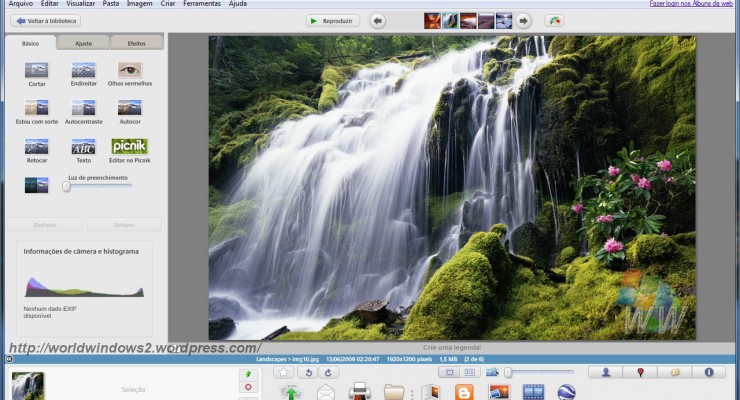Click the Voltar à biblioteca button
Viewport: 740px width, 400px height.
(45, 20)
